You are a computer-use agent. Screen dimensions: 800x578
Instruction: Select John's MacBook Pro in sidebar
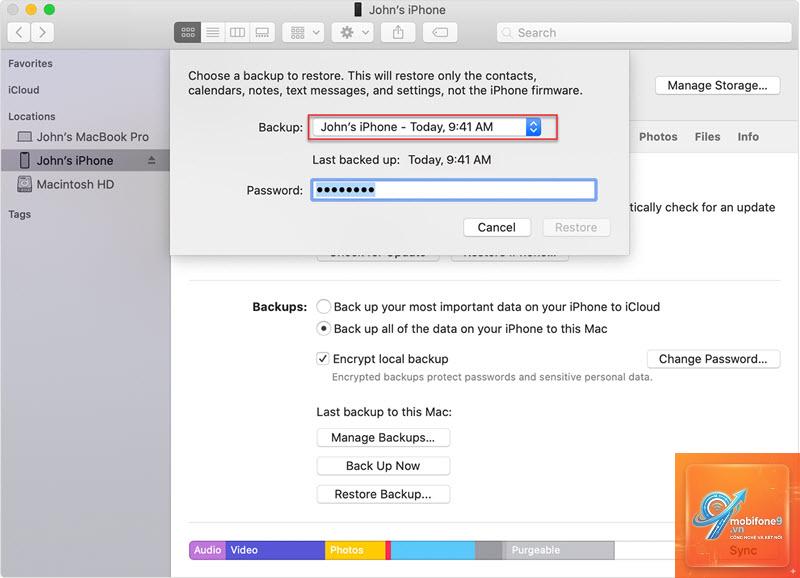click(85, 137)
